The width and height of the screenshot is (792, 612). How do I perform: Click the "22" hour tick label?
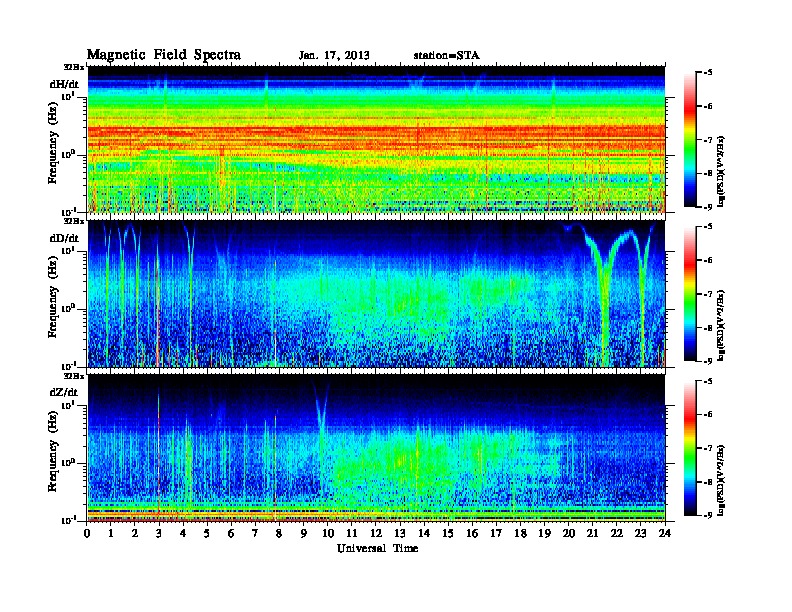pyautogui.click(x=616, y=533)
